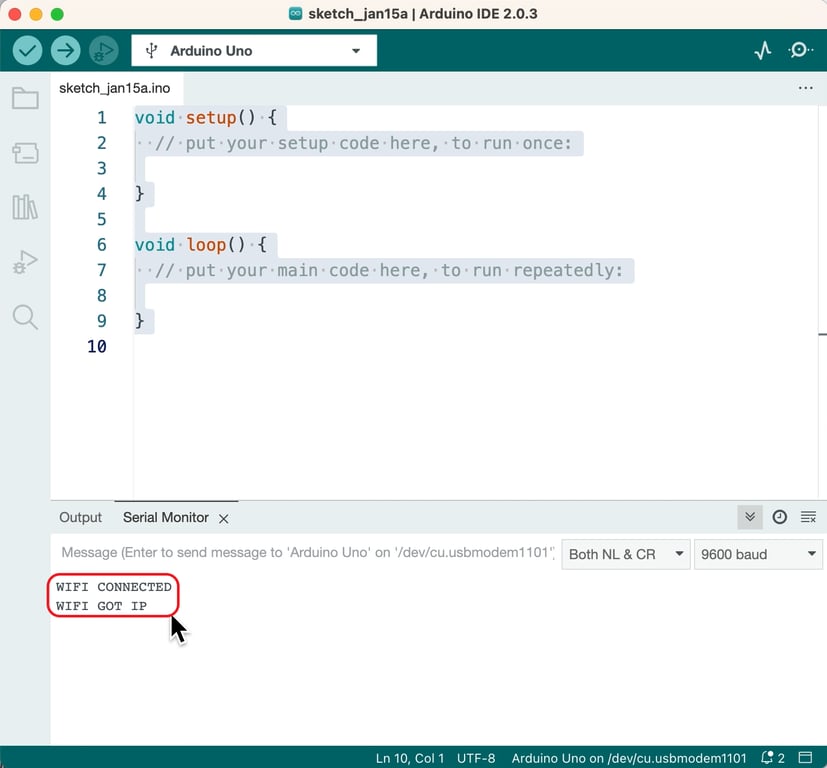Open the 9600 baud rate dropdown
The height and width of the screenshot is (768, 827).
coord(757,554)
